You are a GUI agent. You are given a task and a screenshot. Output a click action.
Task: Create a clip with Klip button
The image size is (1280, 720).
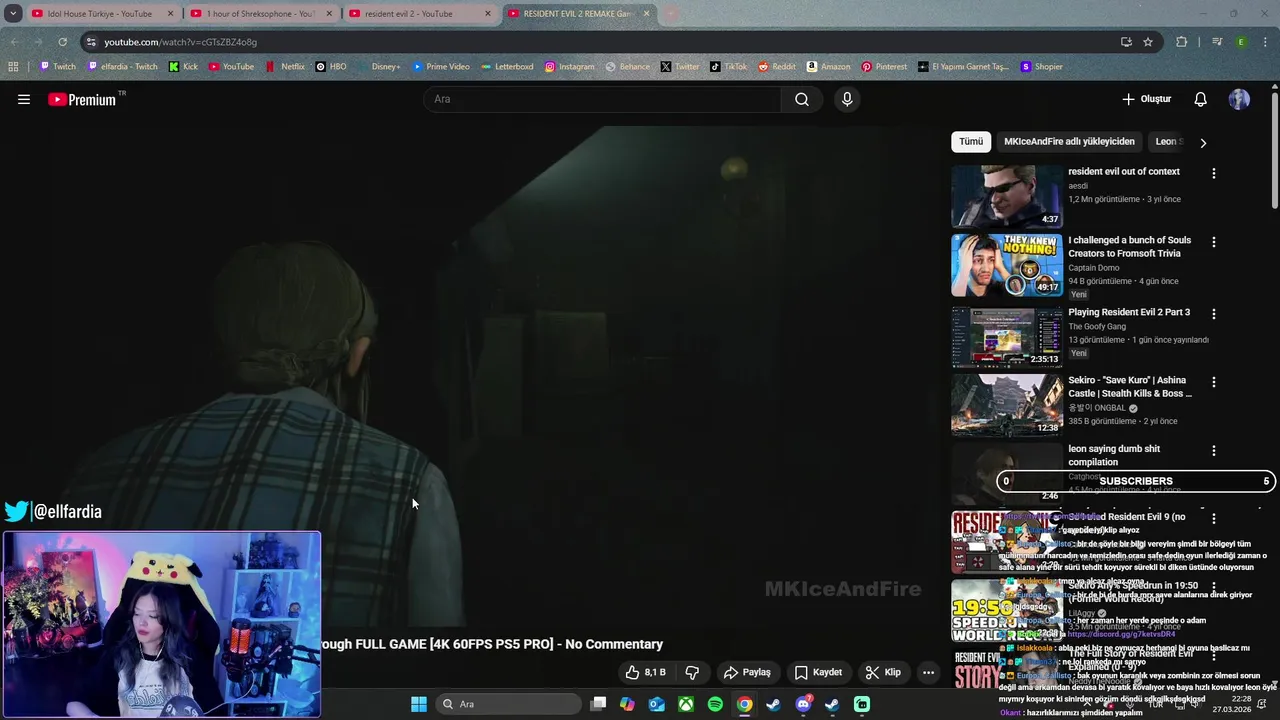coord(883,672)
